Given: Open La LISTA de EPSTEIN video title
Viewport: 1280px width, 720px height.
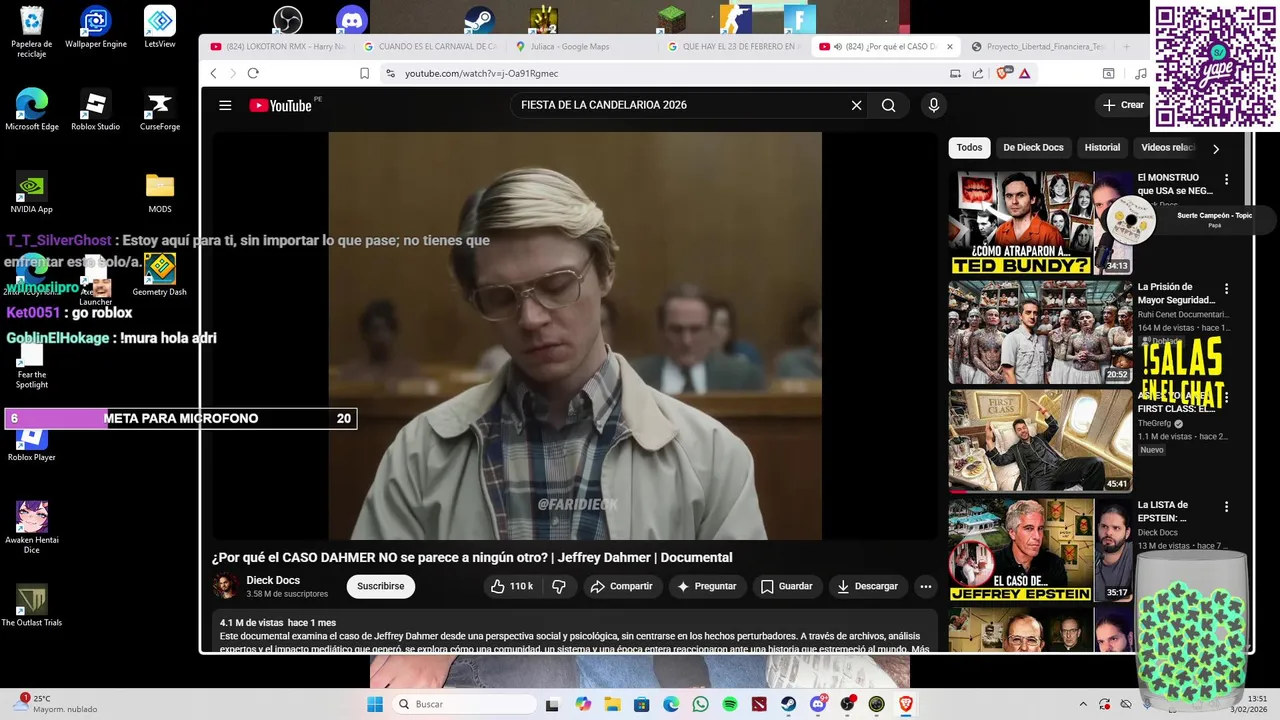Looking at the screenshot, I should coord(1163,512).
